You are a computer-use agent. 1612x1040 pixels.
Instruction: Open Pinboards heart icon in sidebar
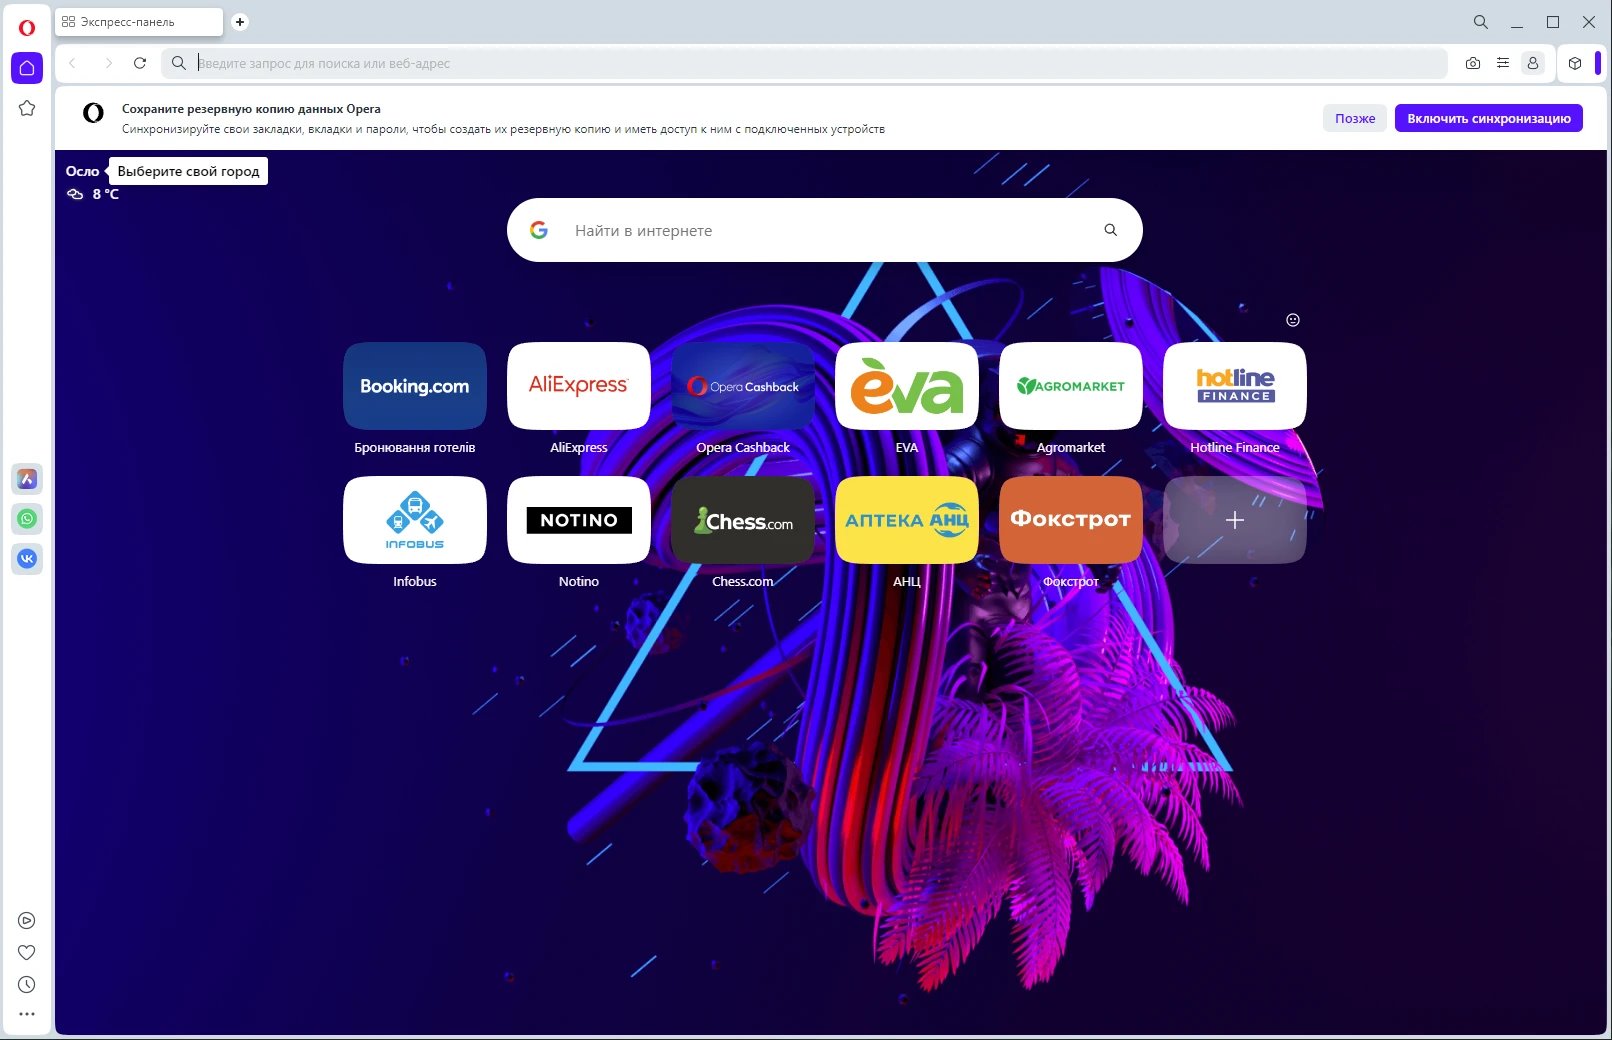27,953
